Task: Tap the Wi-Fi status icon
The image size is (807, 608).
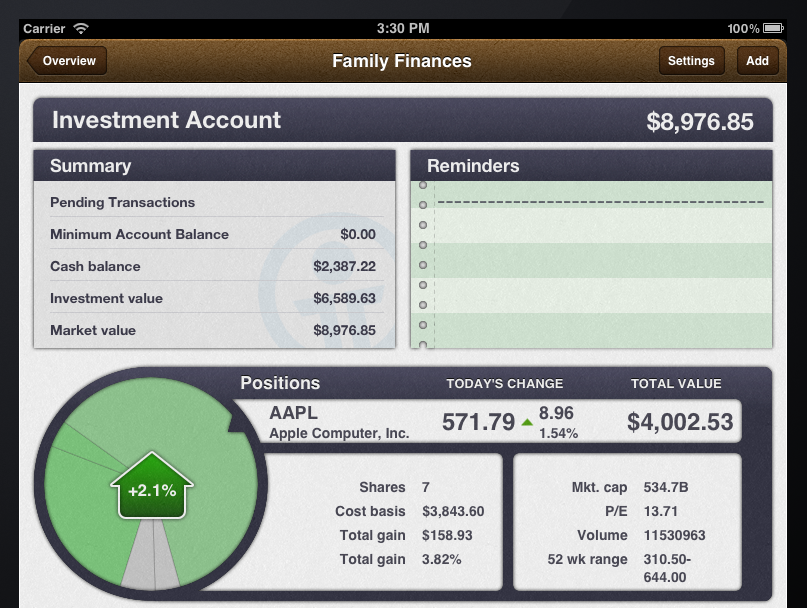Action: coord(81,28)
